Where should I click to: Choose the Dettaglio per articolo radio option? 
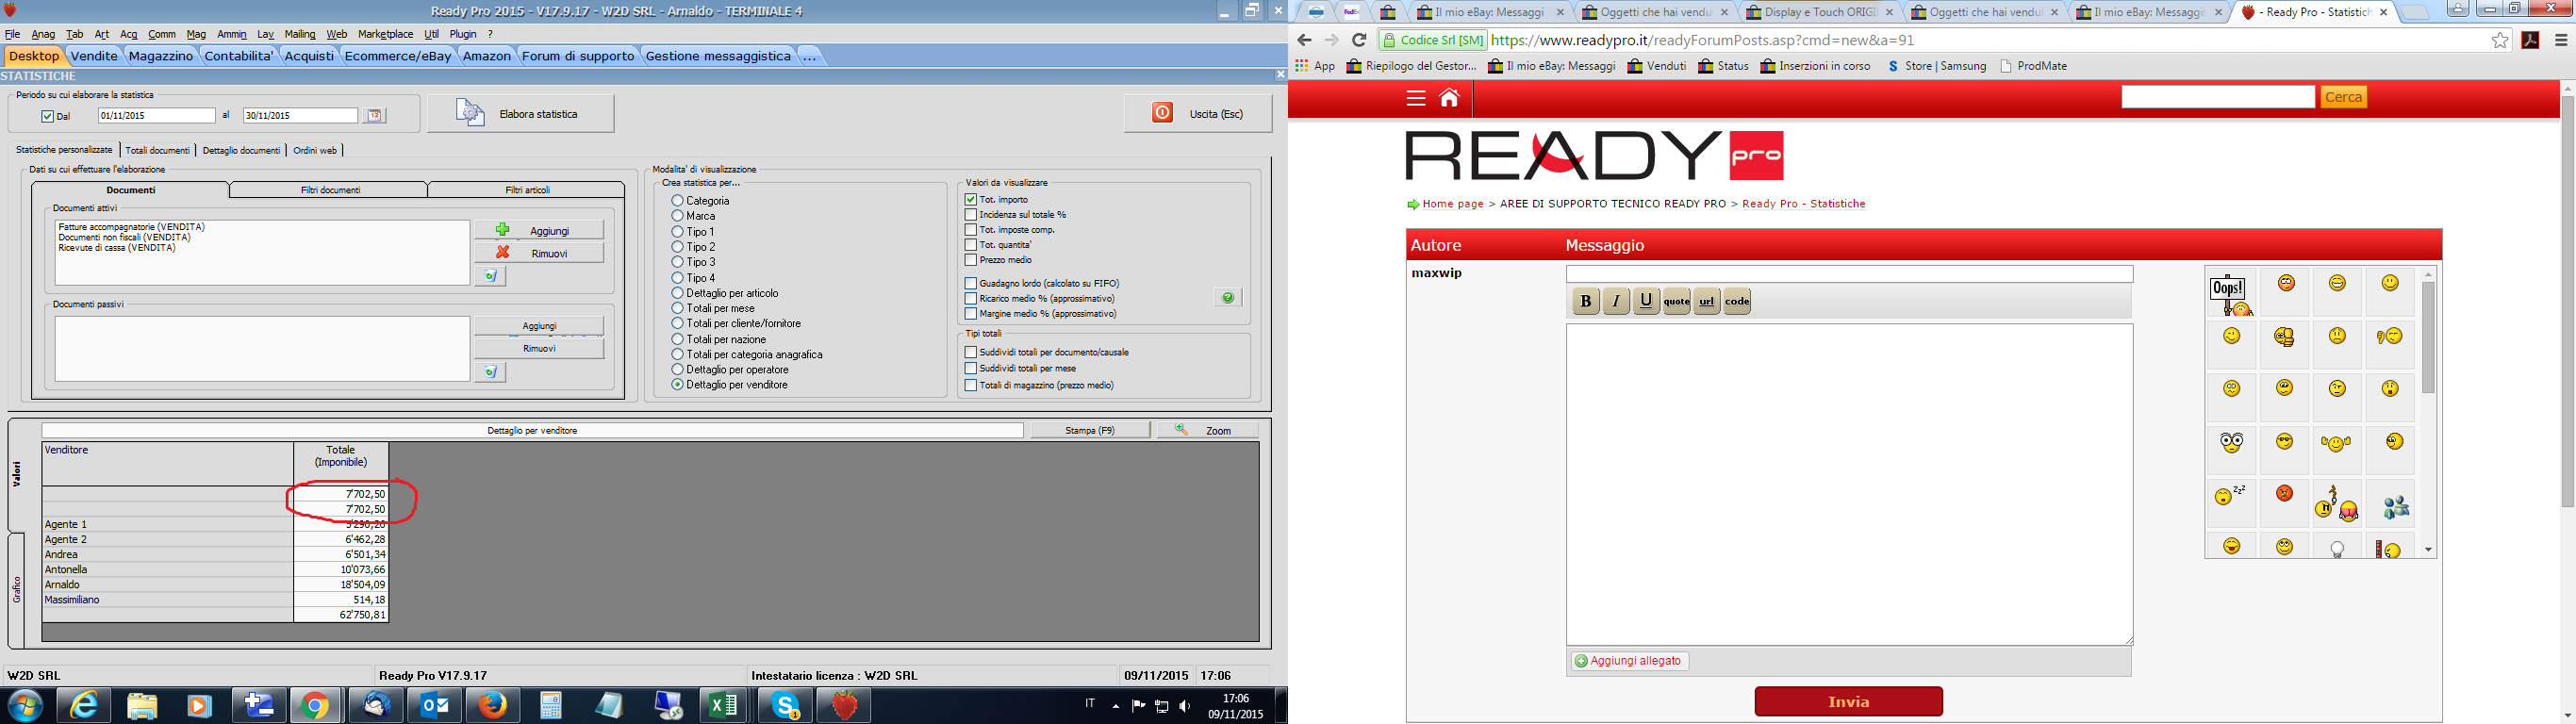(678, 293)
